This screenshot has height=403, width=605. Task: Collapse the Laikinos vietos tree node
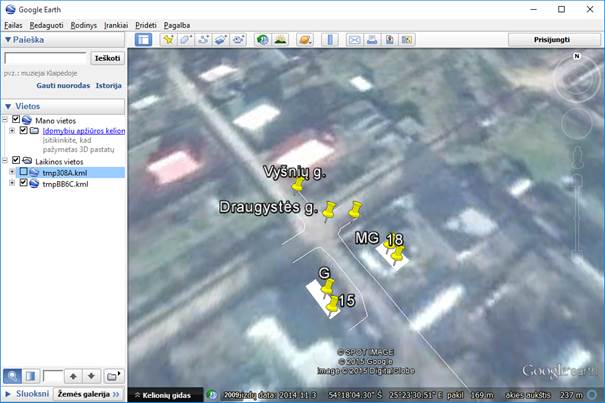tap(5, 160)
